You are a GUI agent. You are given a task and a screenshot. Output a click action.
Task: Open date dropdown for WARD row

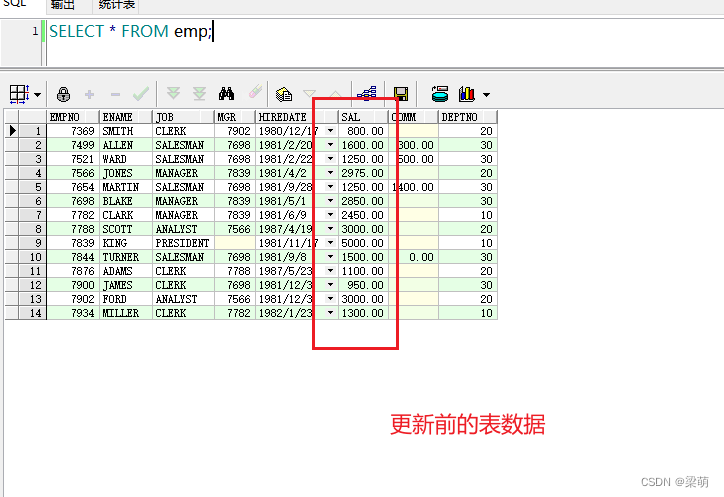click(x=331, y=159)
